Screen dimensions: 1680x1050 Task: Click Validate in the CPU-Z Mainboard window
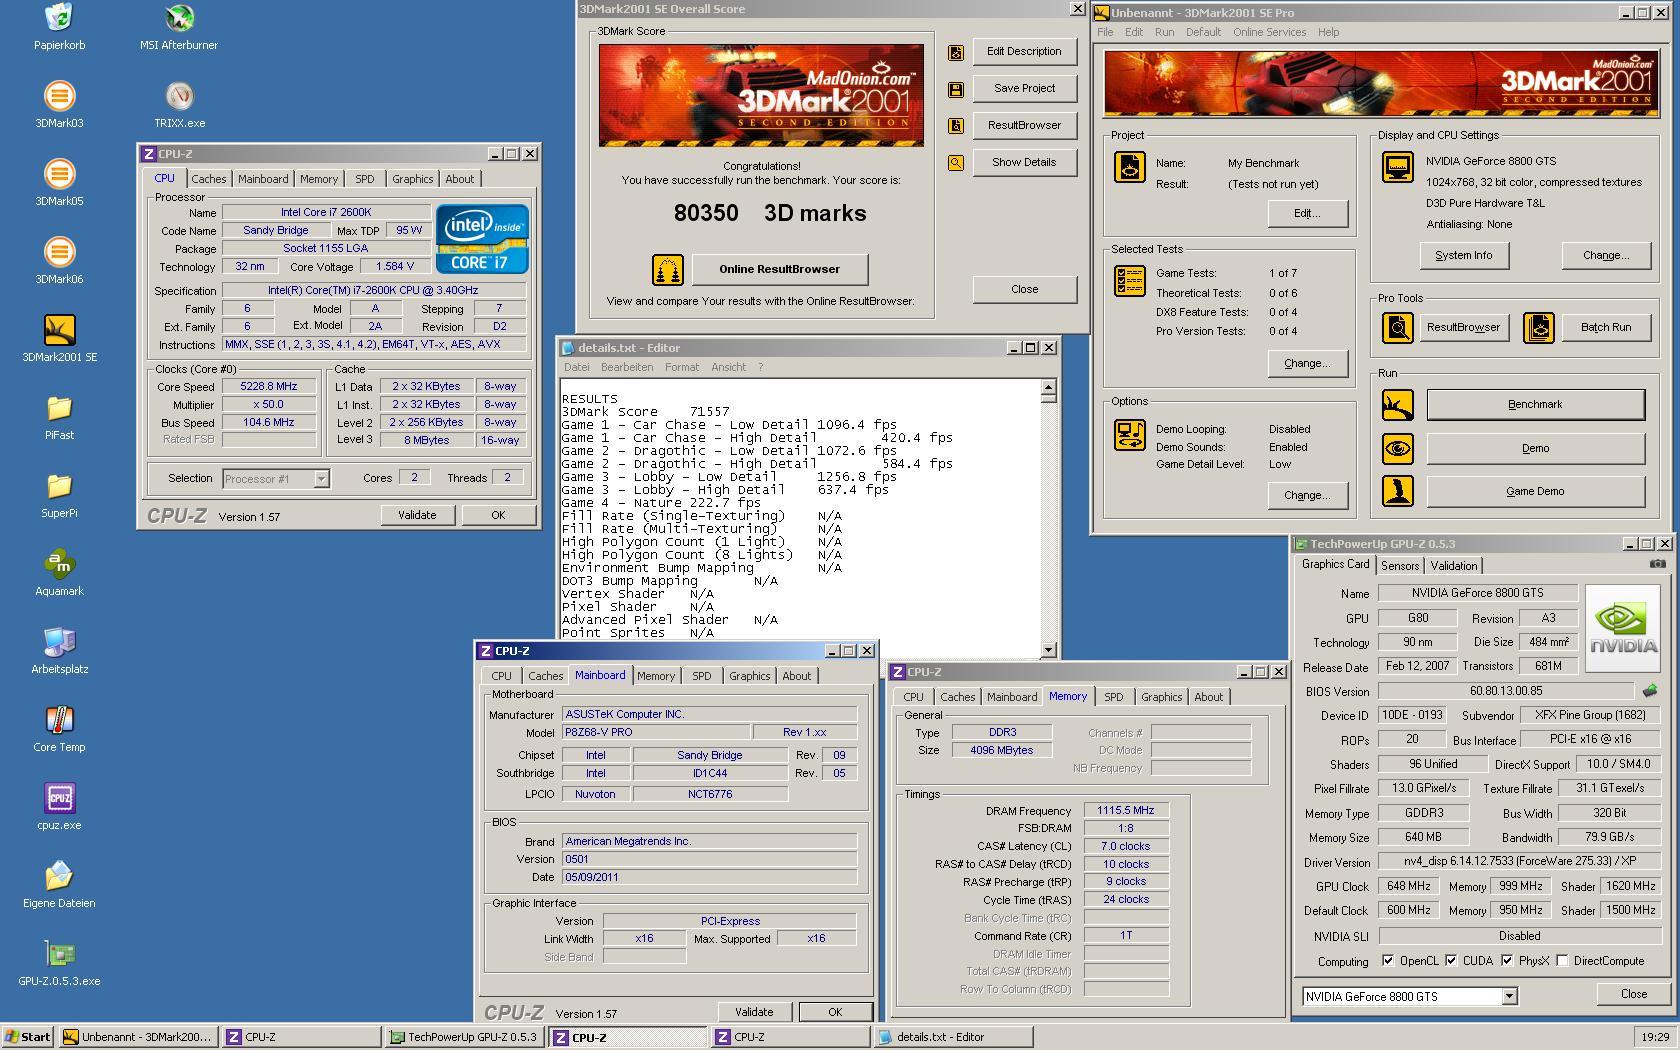pyautogui.click(x=754, y=1012)
